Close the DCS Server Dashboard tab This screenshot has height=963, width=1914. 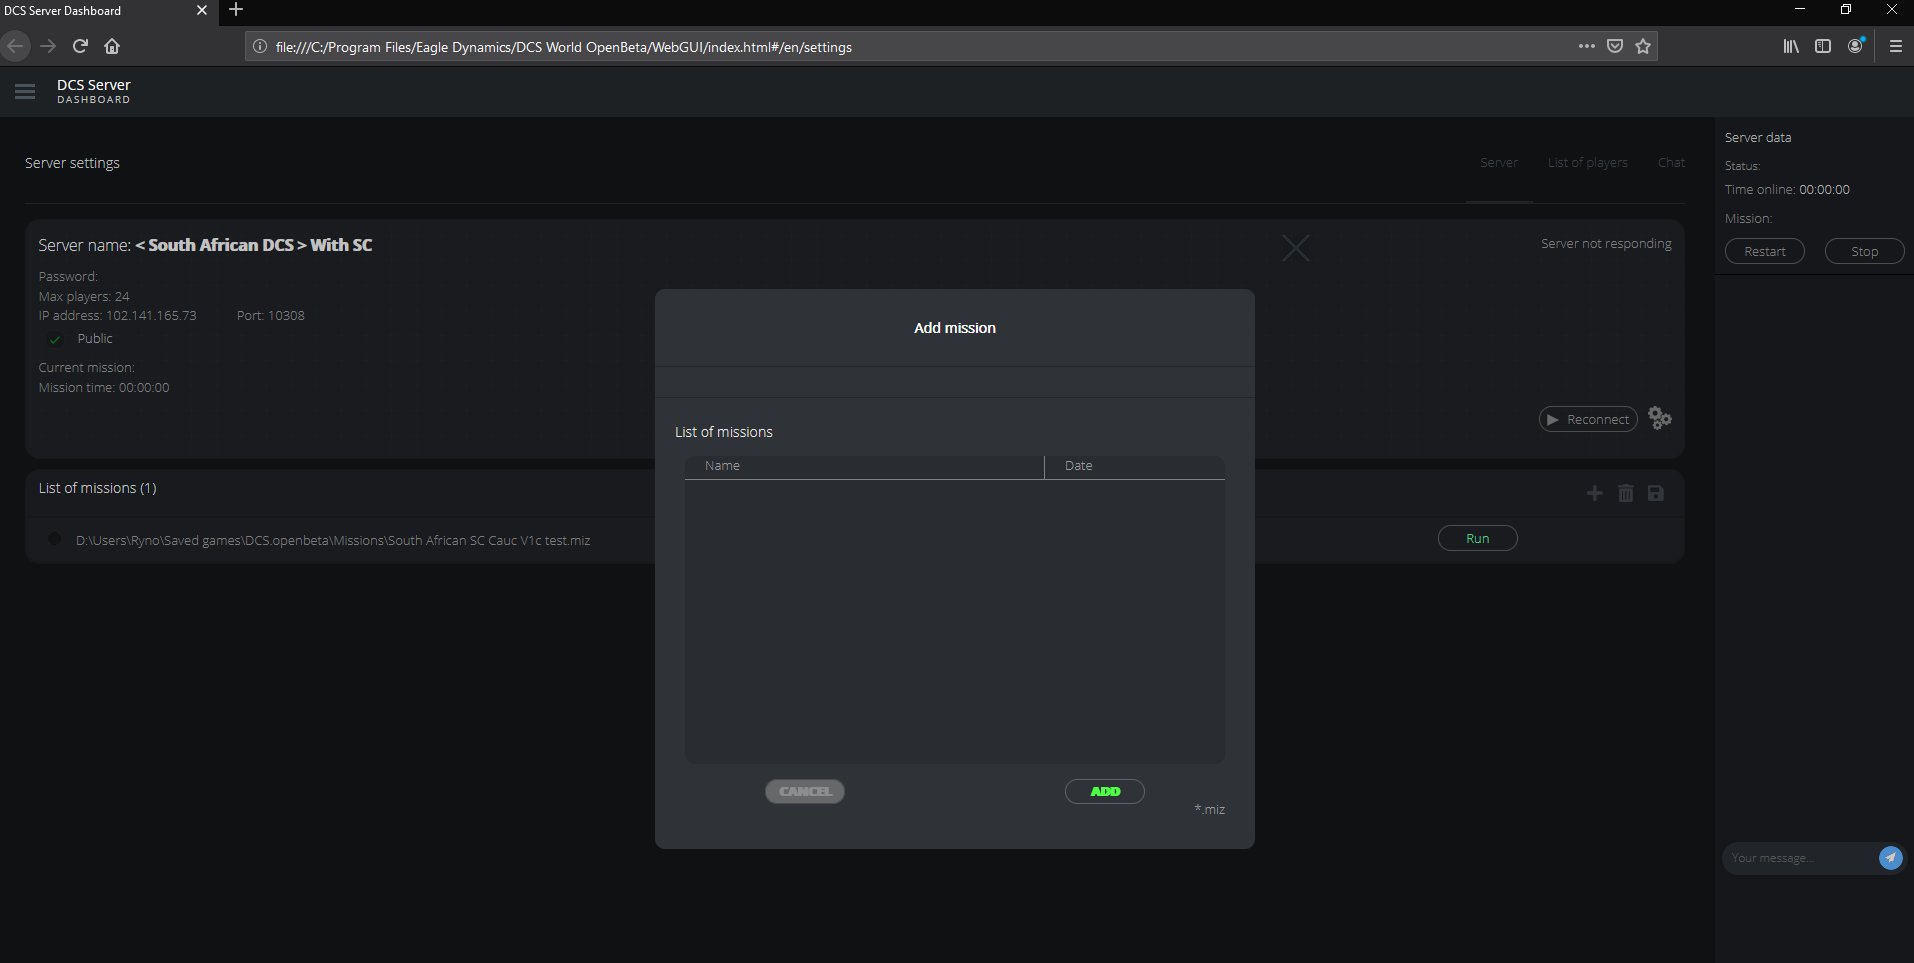tap(202, 10)
